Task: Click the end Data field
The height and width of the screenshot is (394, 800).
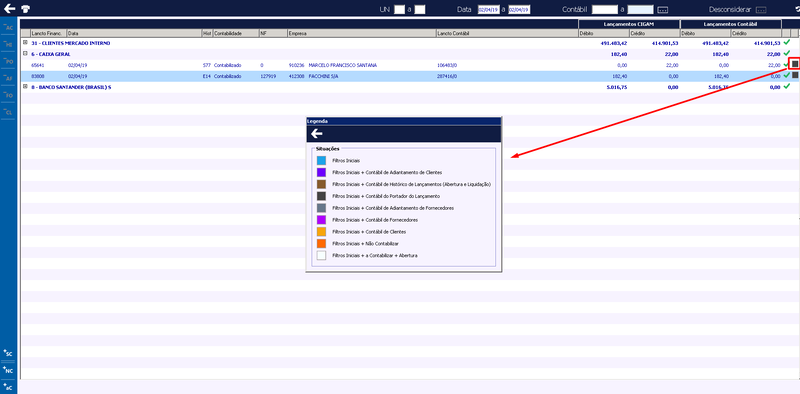Action: [519, 10]
